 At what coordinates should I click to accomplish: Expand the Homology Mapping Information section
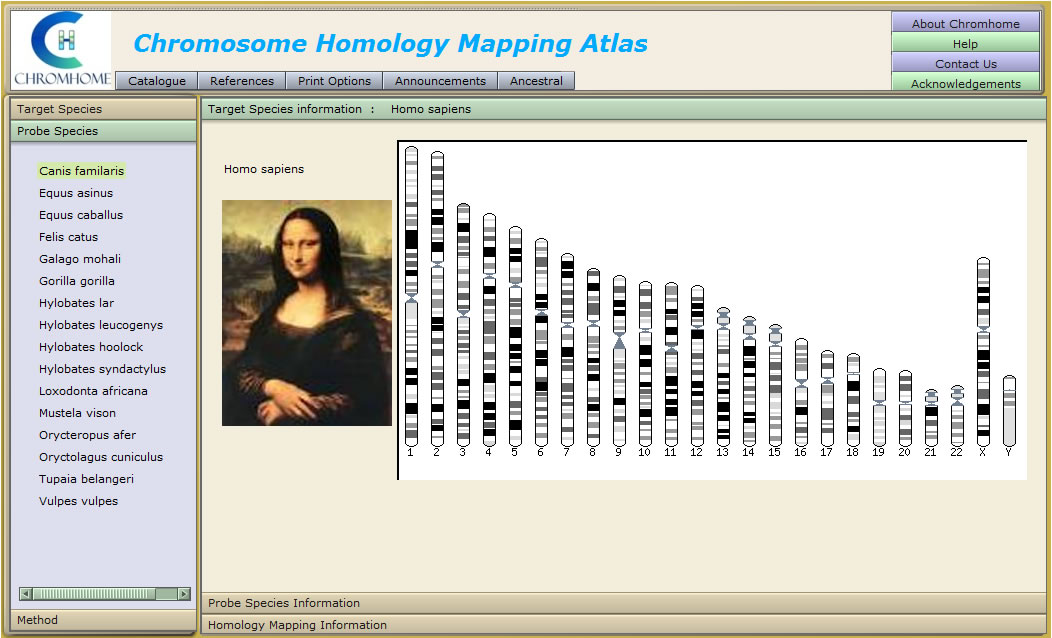623,625
